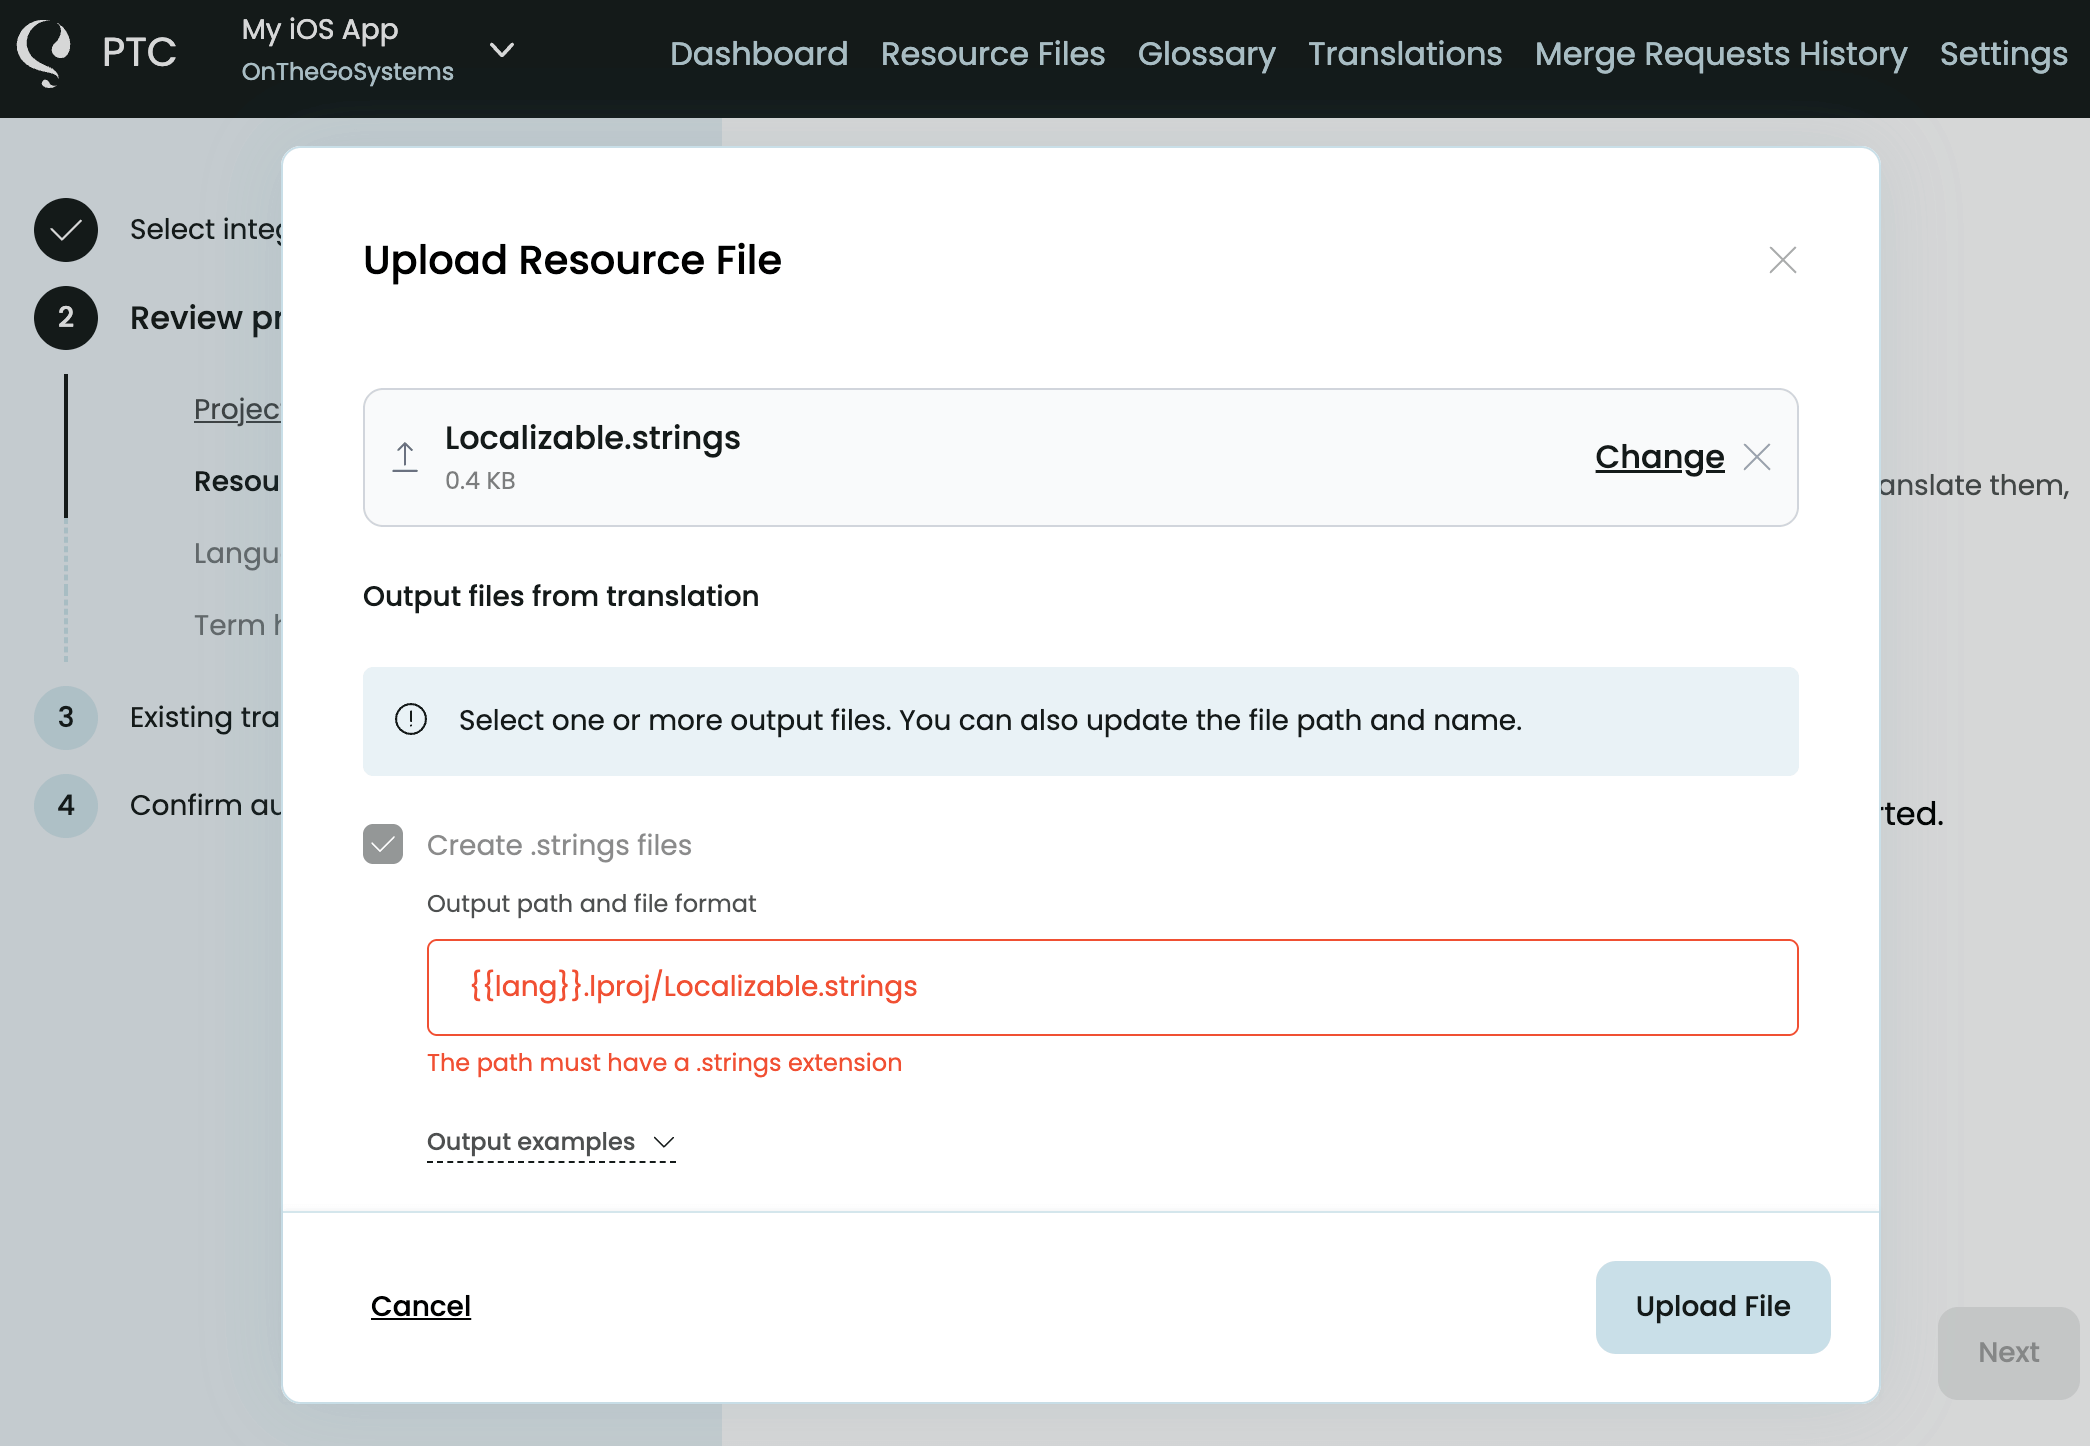Expand the Output examples section
Viewport: 2090px width, 1446px height.
[x=551, y=1142]
